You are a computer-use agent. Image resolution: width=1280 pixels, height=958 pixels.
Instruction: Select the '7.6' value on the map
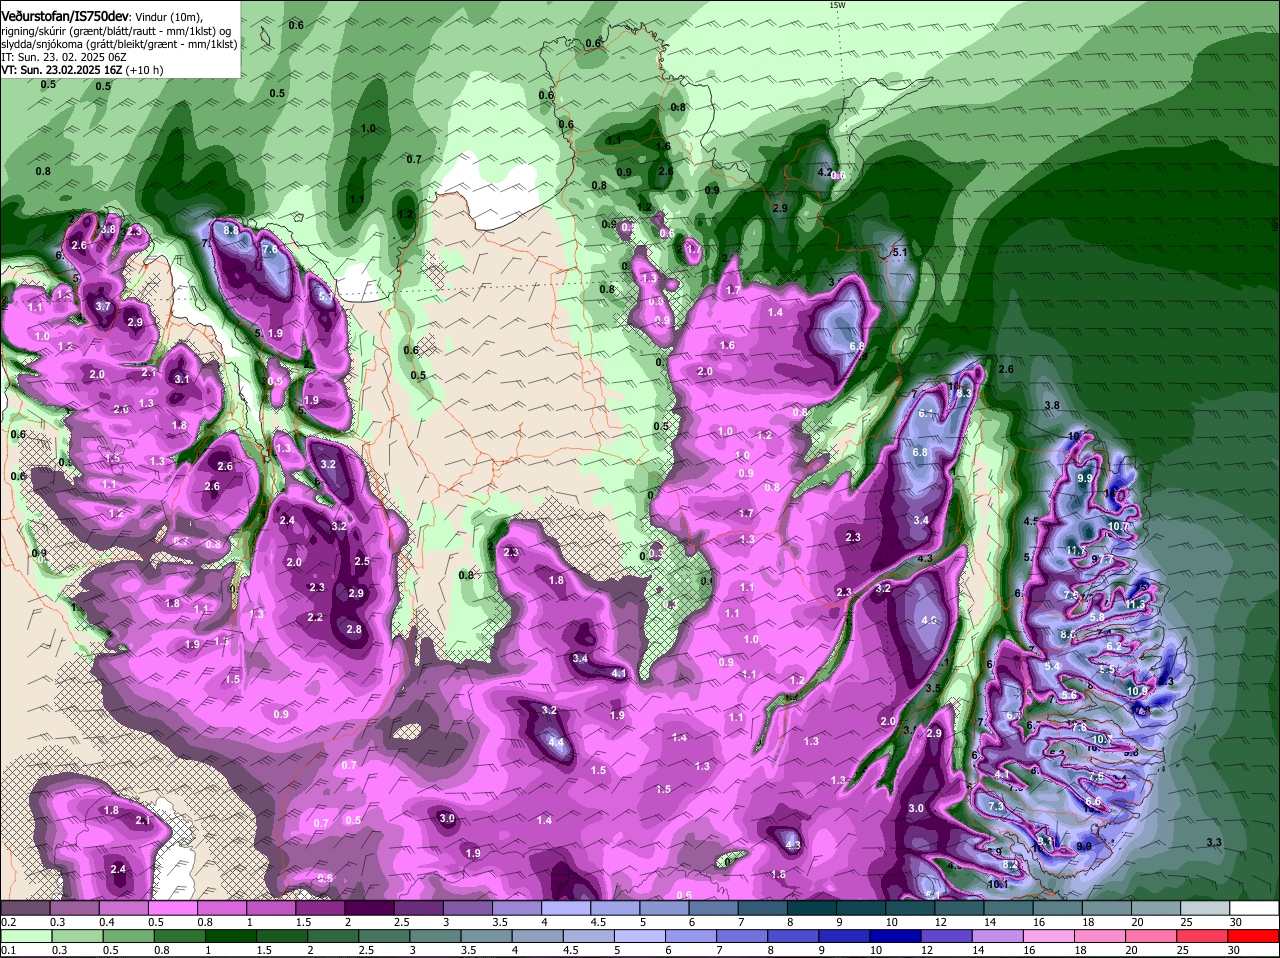tap(269, 249)
